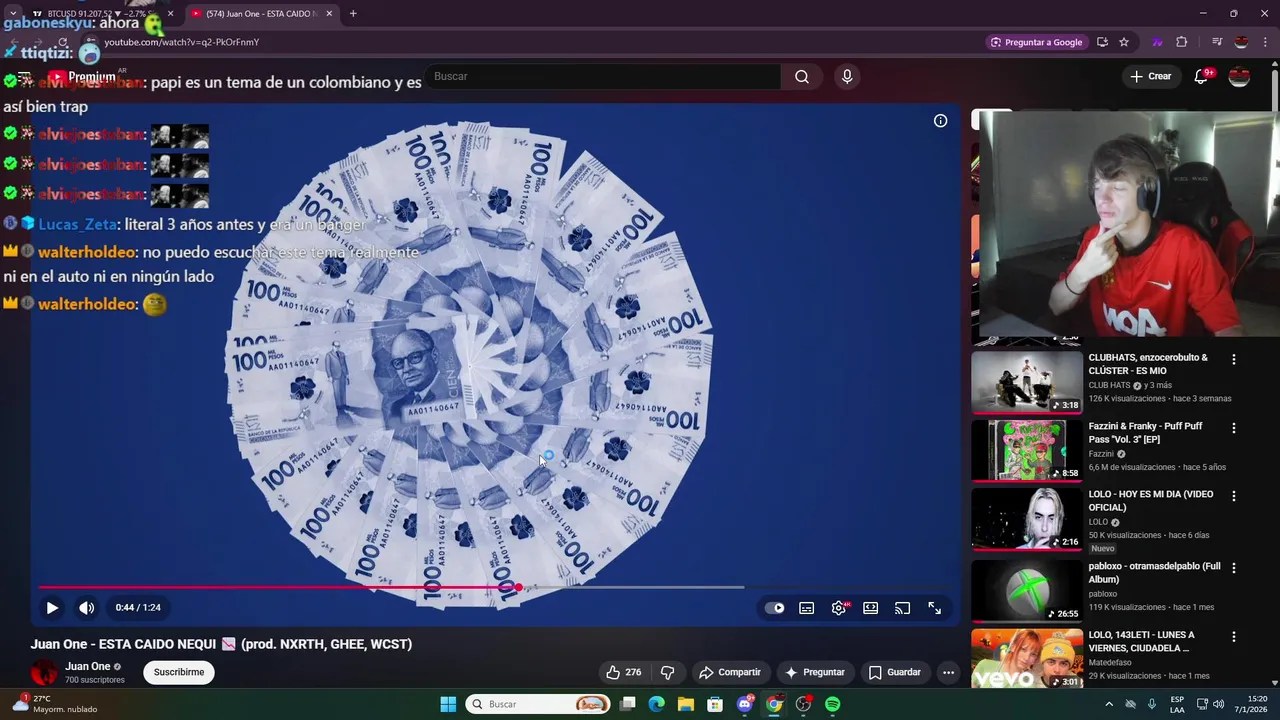
Task: Submit search with magnifier icon
Action: 802,76
